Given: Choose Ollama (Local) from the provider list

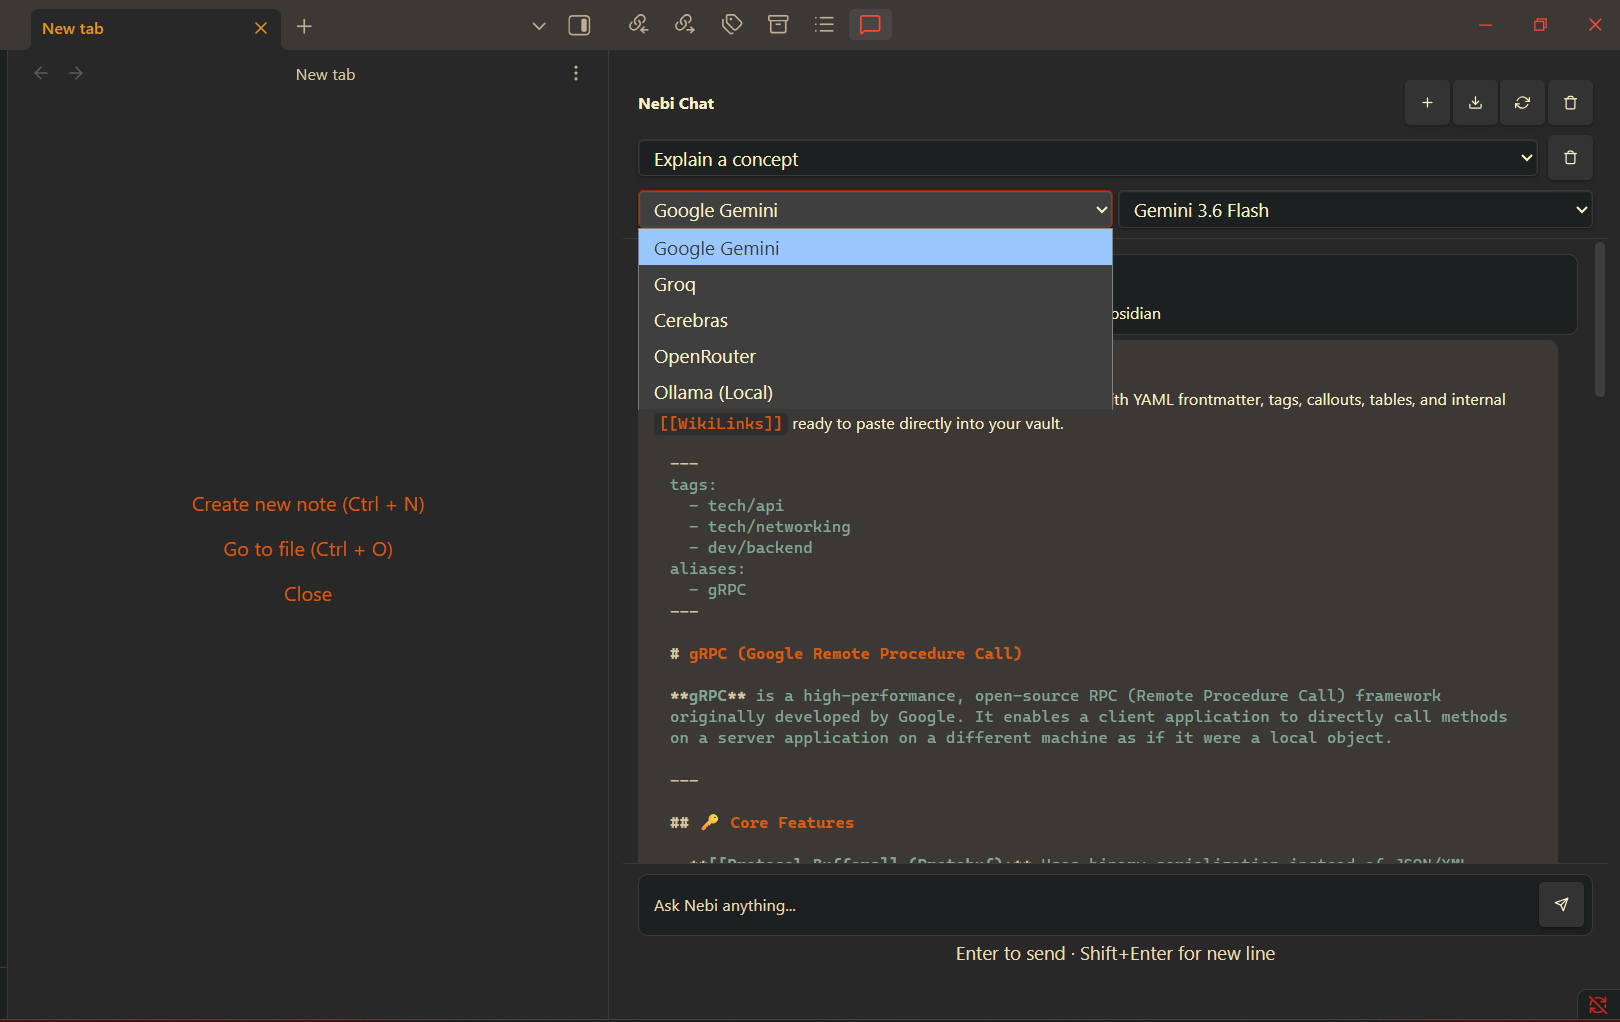Looking at the screenshot, I should click(875, 392).
